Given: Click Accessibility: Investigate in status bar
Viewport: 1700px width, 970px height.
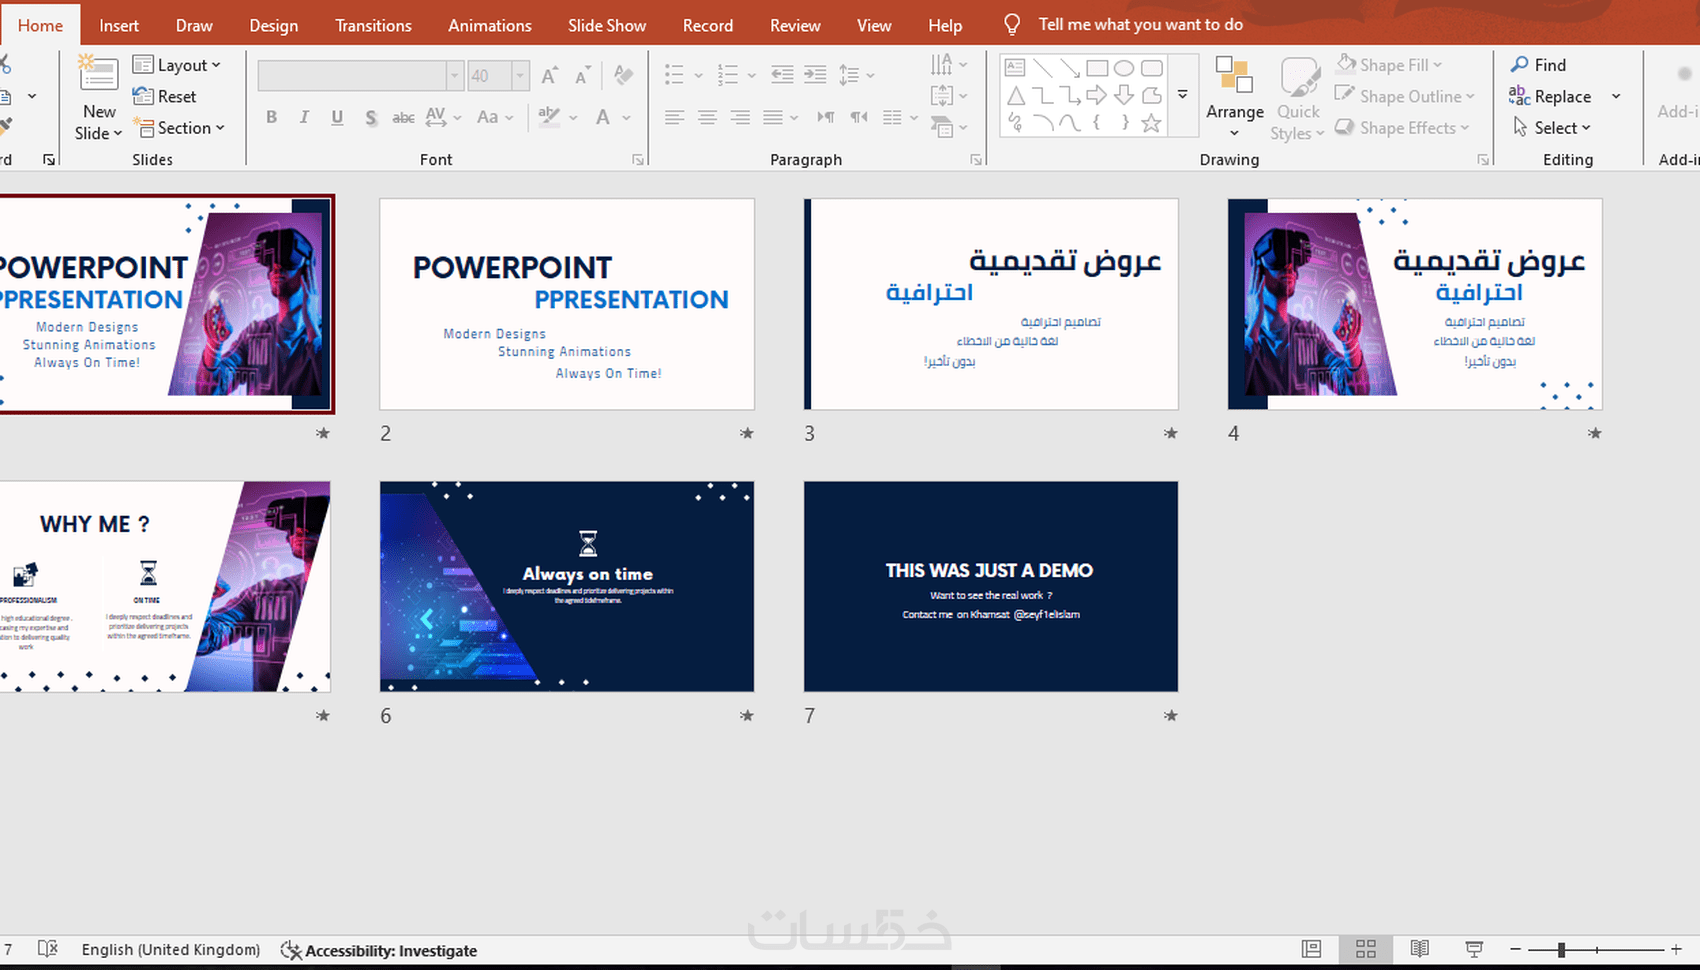Looking at the screenshot, I should [x=379, y=950].
